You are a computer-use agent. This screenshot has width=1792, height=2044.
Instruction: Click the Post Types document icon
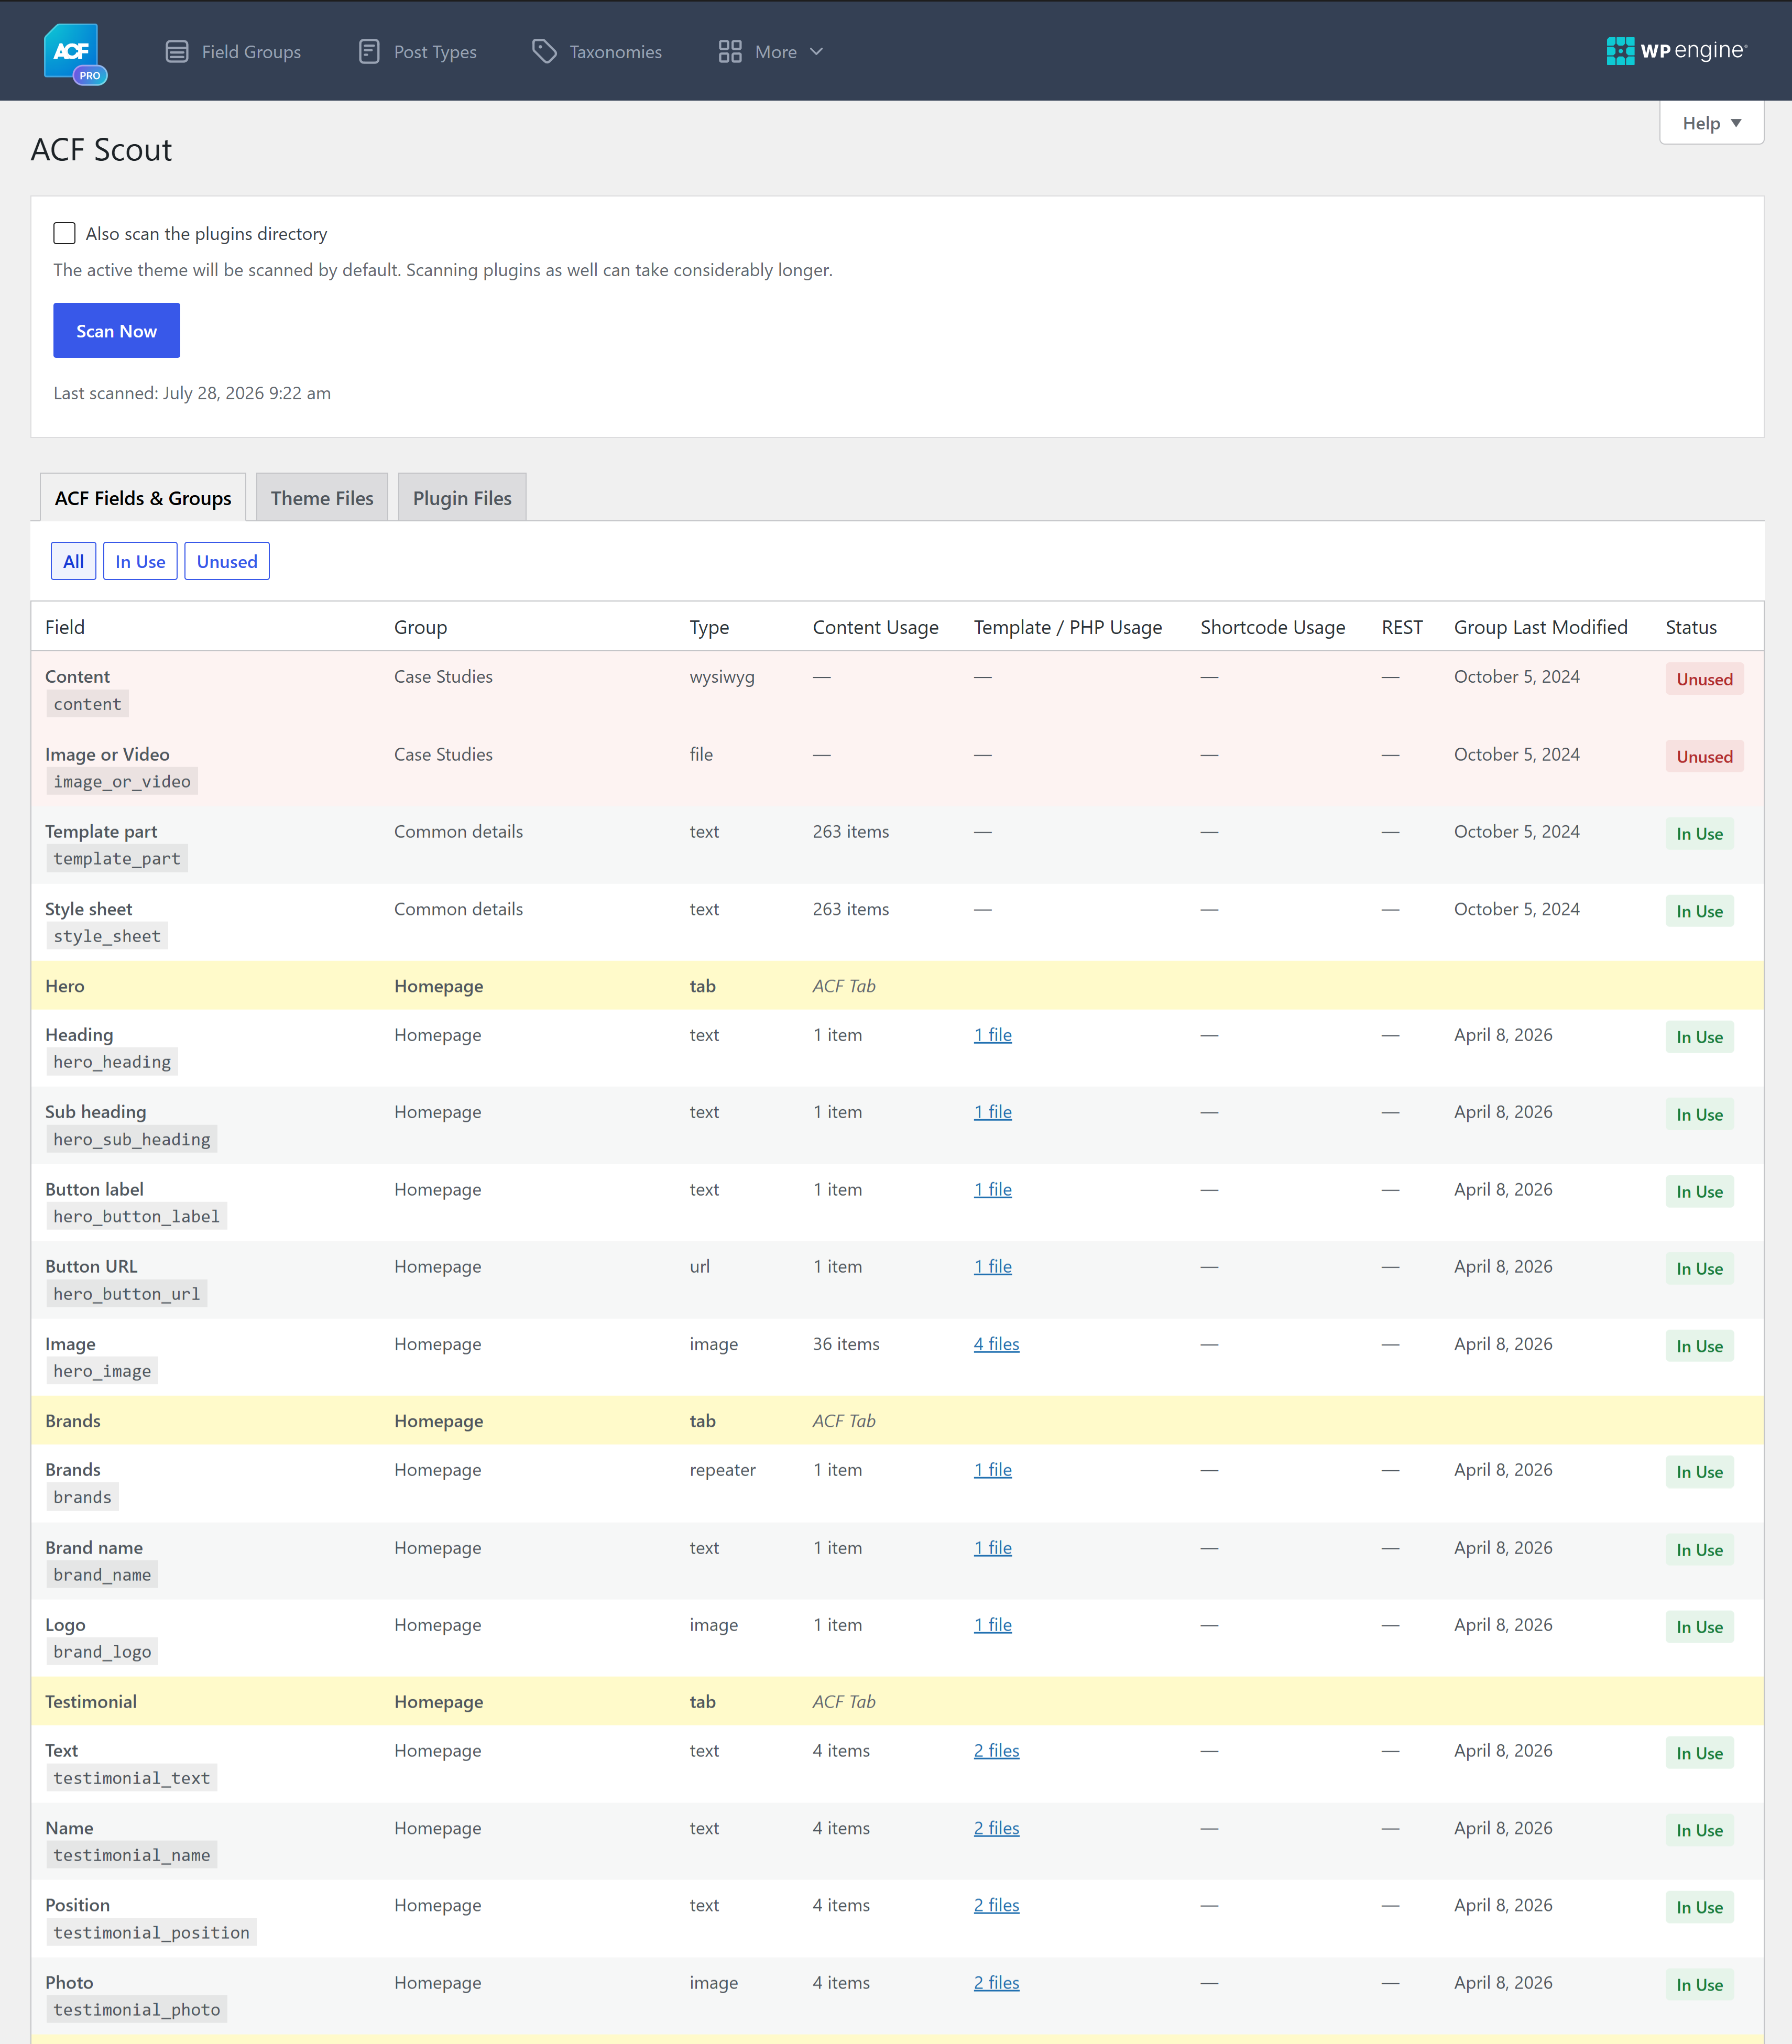pos(369,52)
